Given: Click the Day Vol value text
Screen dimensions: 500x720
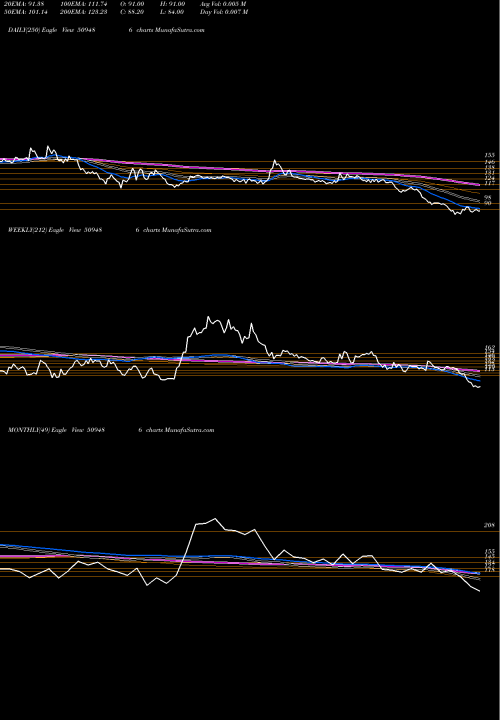Looking at the screenshot, I should [224, 12].
